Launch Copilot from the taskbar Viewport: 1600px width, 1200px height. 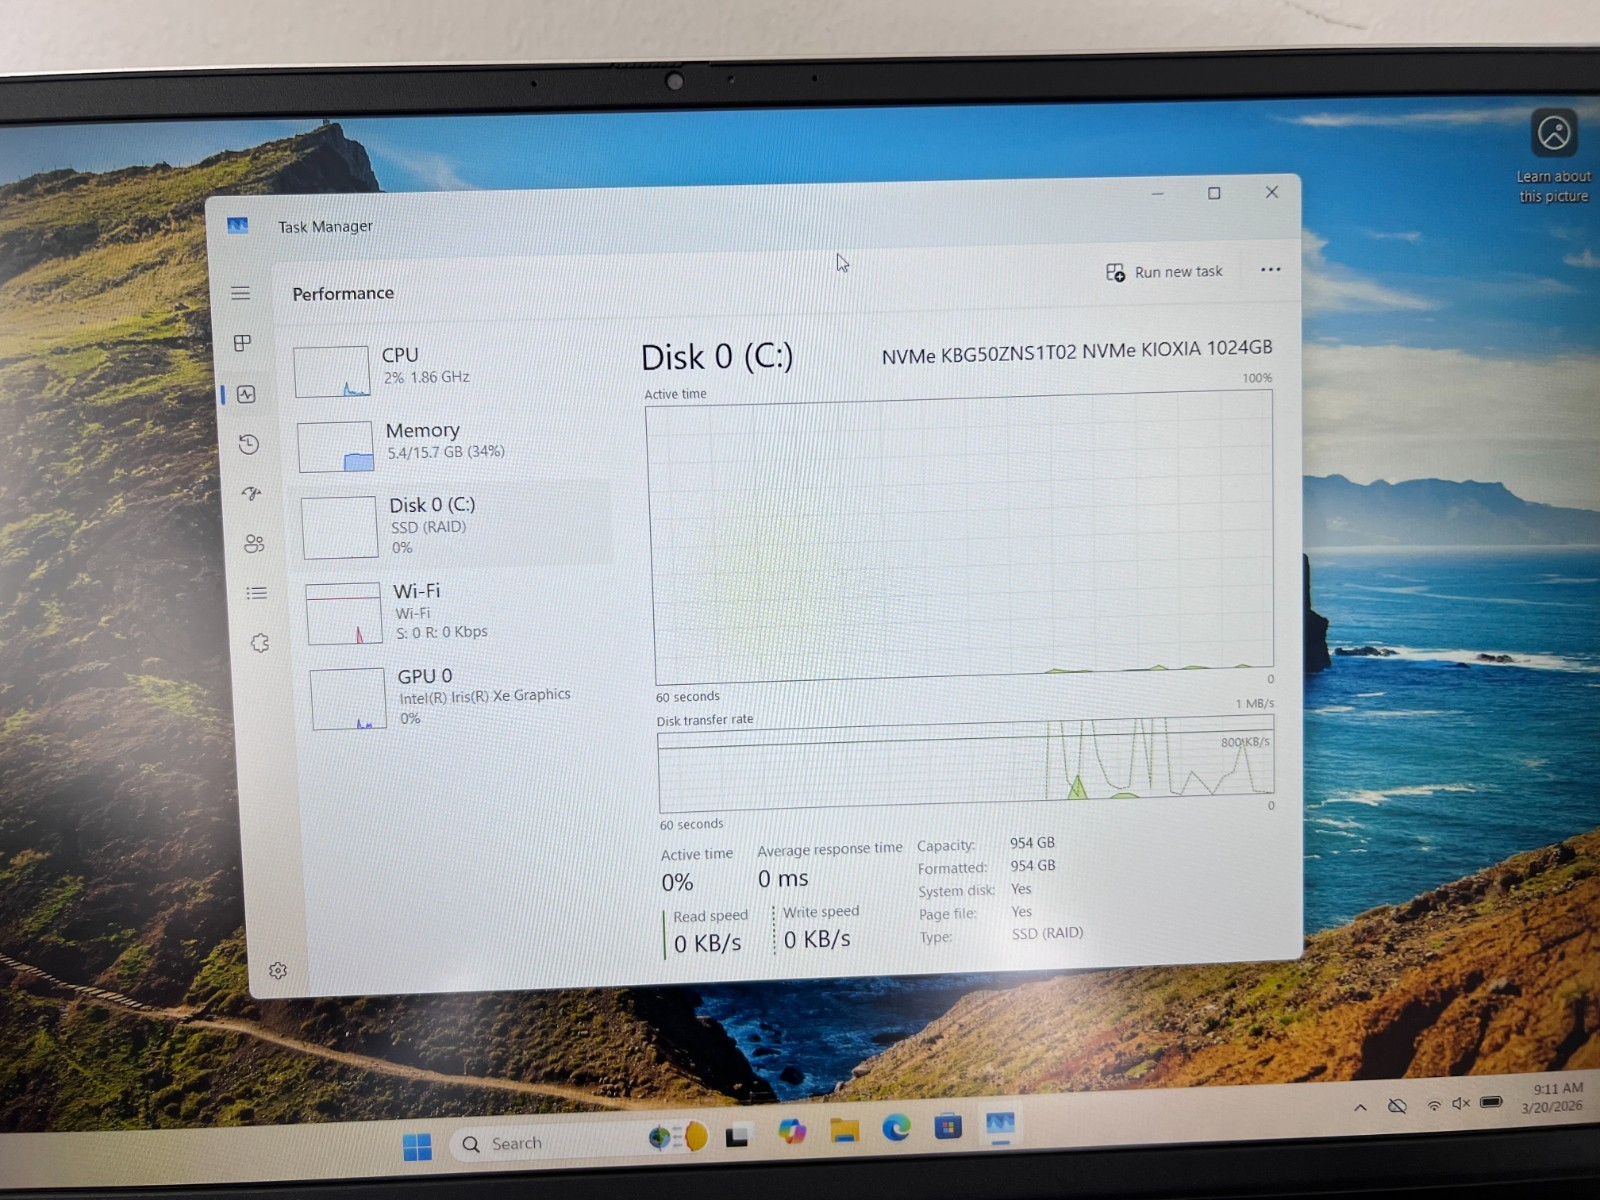click(x=792, y=1132)
